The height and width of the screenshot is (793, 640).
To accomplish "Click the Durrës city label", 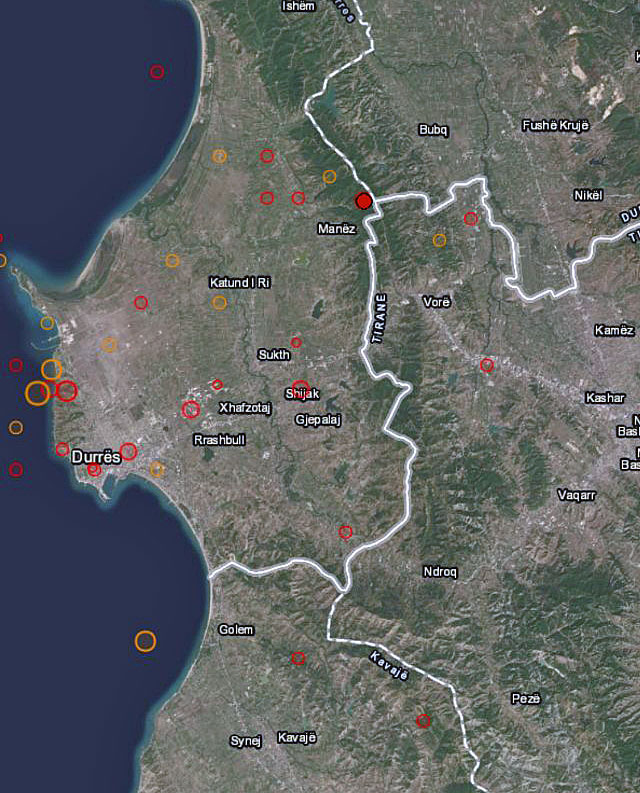I will click(96, 456).
